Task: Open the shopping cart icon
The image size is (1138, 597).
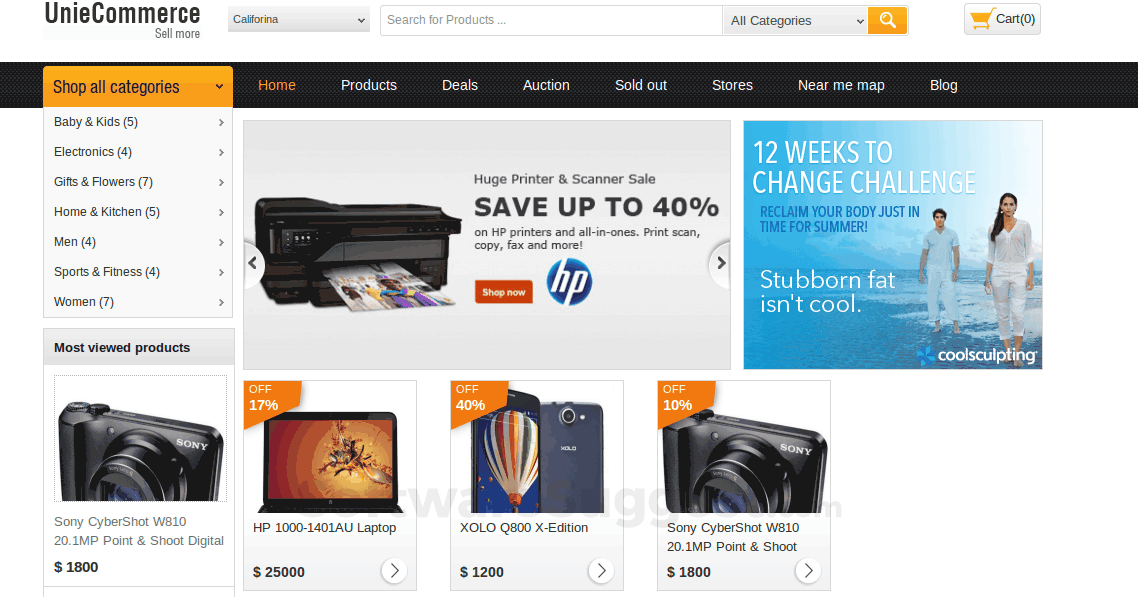Action: [x=981, y=19]
